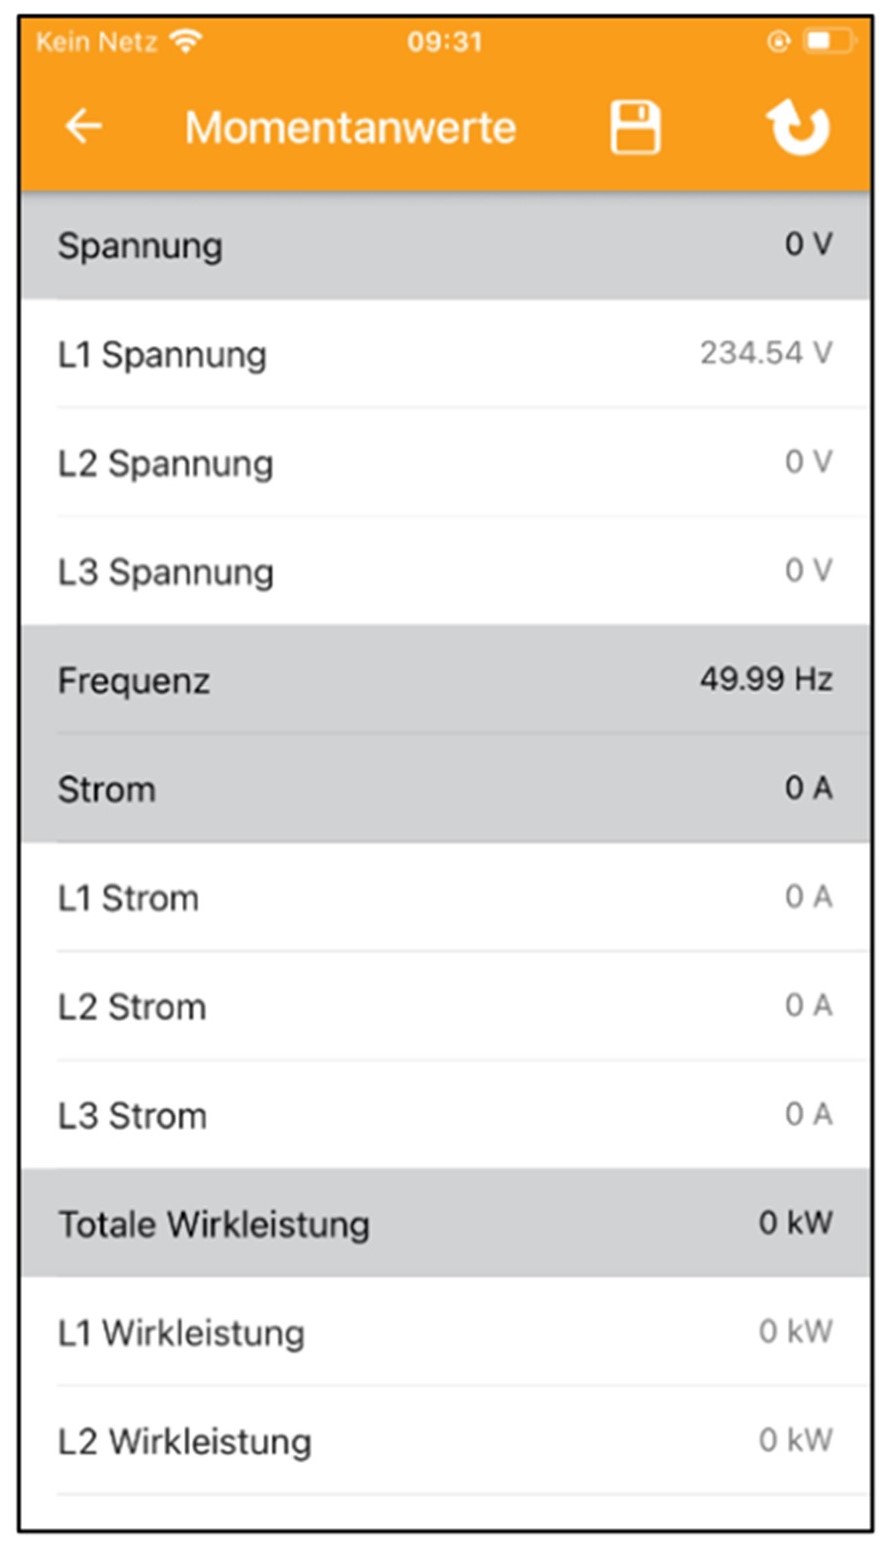Select the Totale Wirkleistung header
The image size is (886, 1545).
click(444, 1223)
